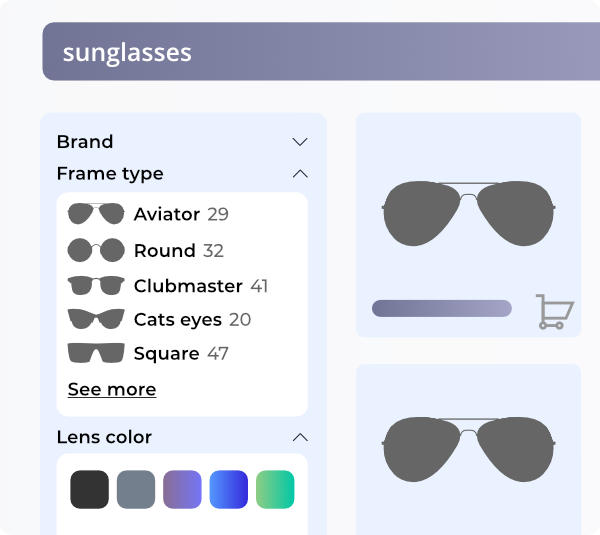Image resolution: width=600 pixels, height=535 pixels.
Task: Select the Round frame glasses icon
Action: [x=96, y=250]
